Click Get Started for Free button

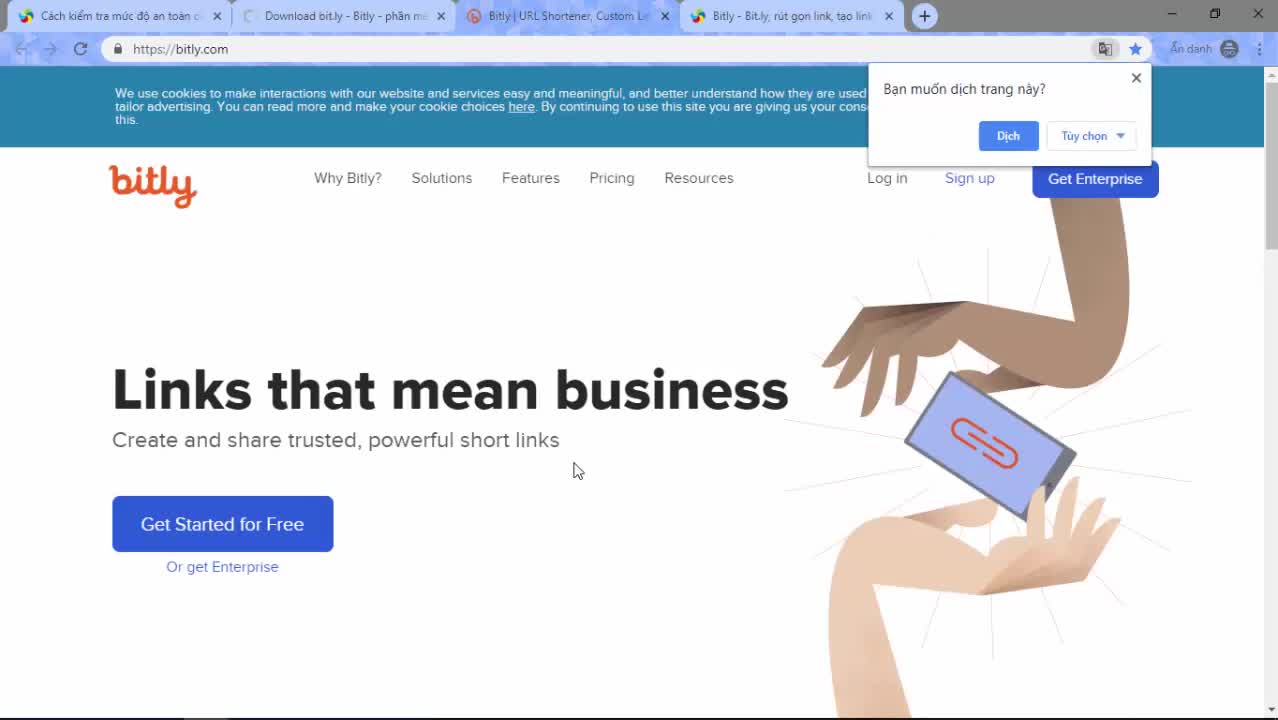(222, 524)
